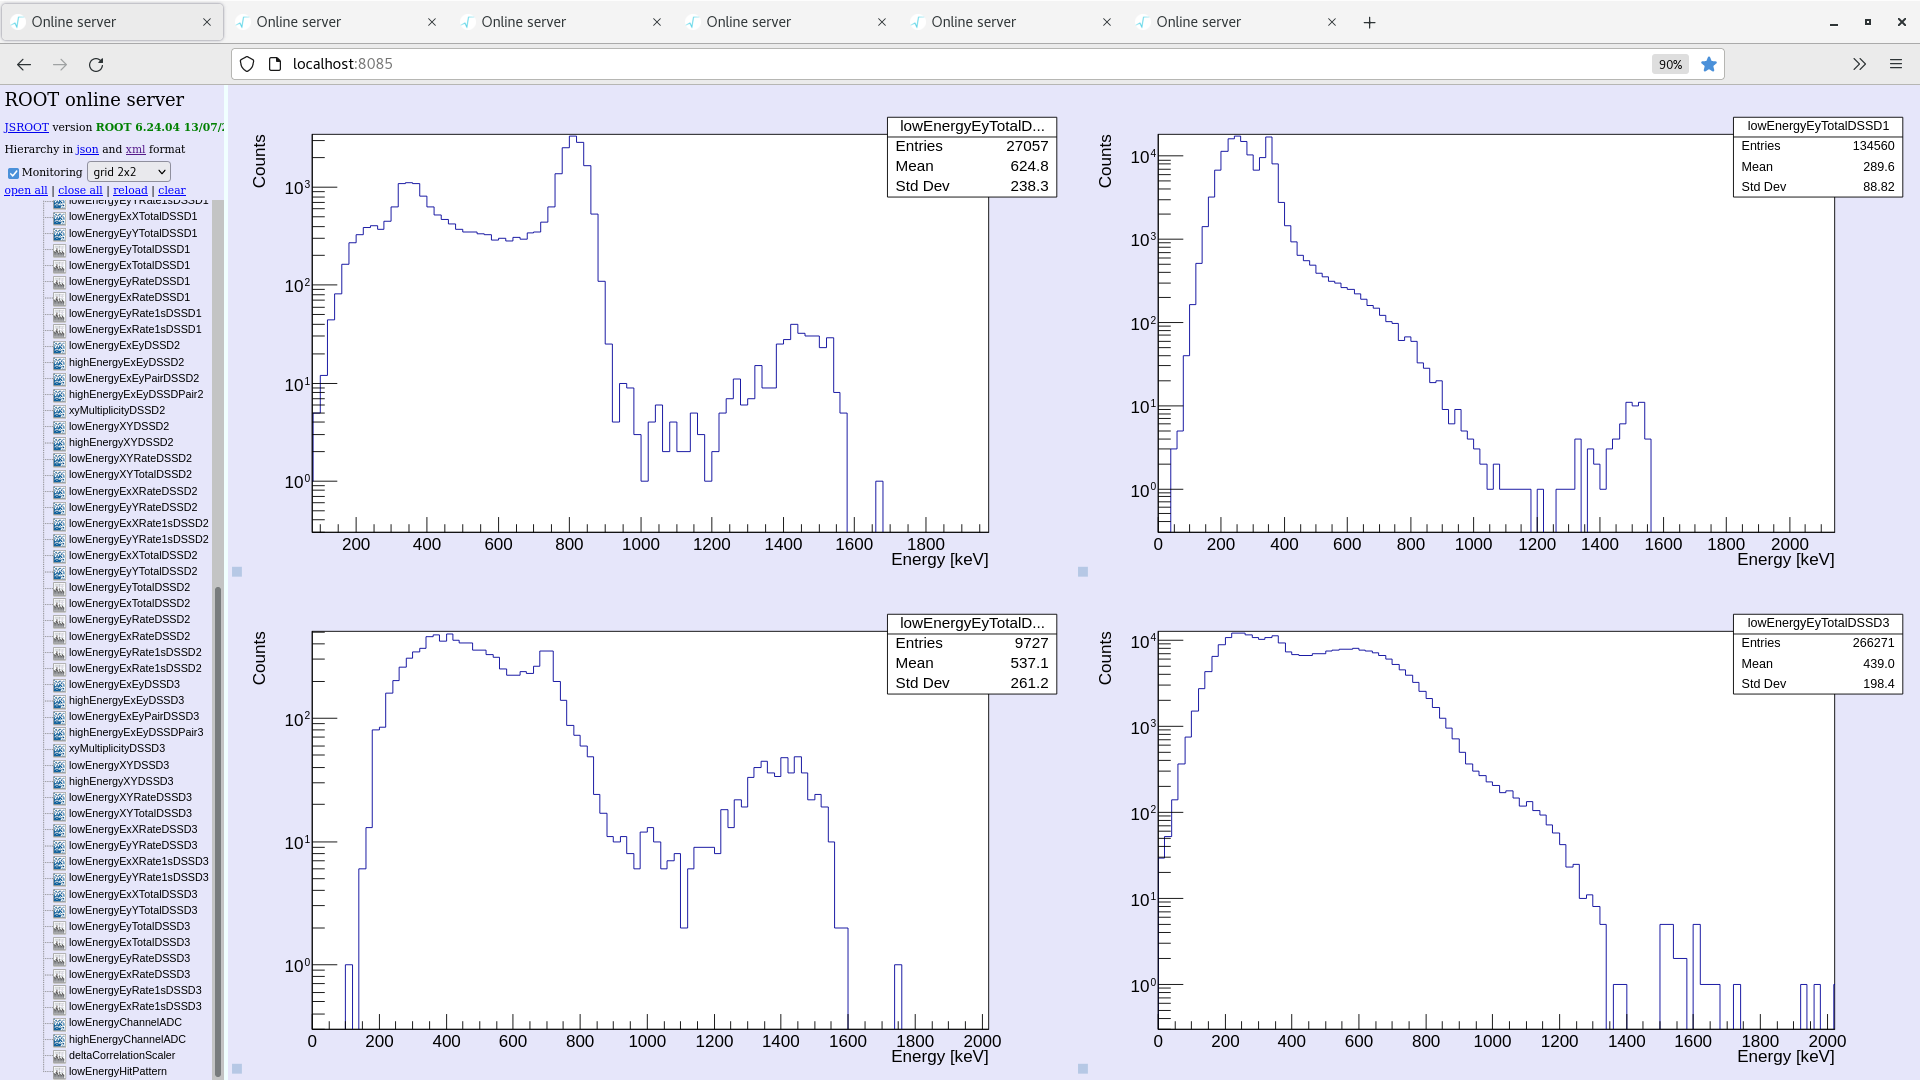The width and height of the screenshot is (1920, 1080).
Task: Bookmark the page with the star icon
Action: 1709,63
